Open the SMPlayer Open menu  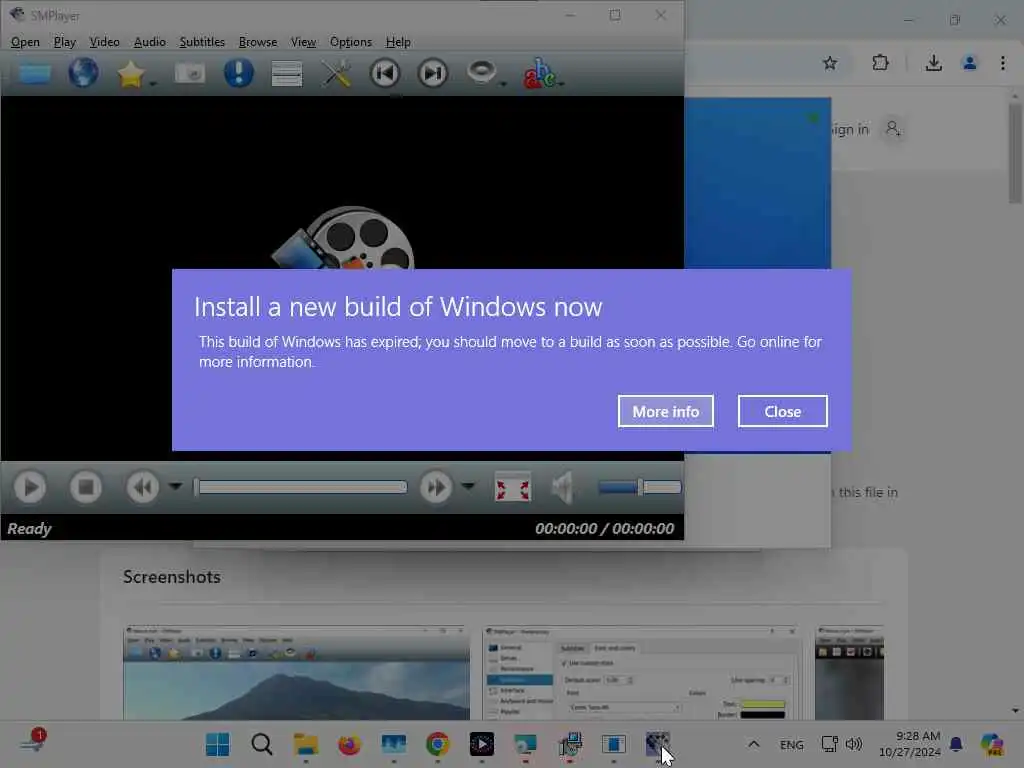pyautogui.click(x=25, y=42)
